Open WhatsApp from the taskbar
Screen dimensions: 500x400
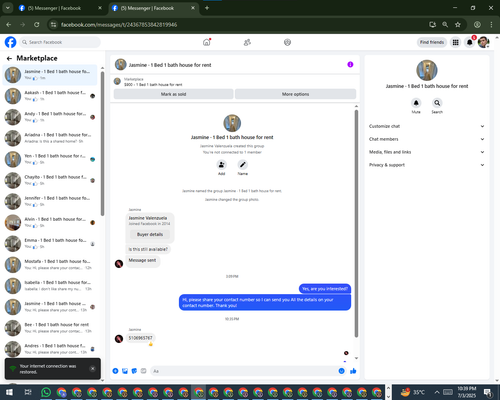[46, 392]
